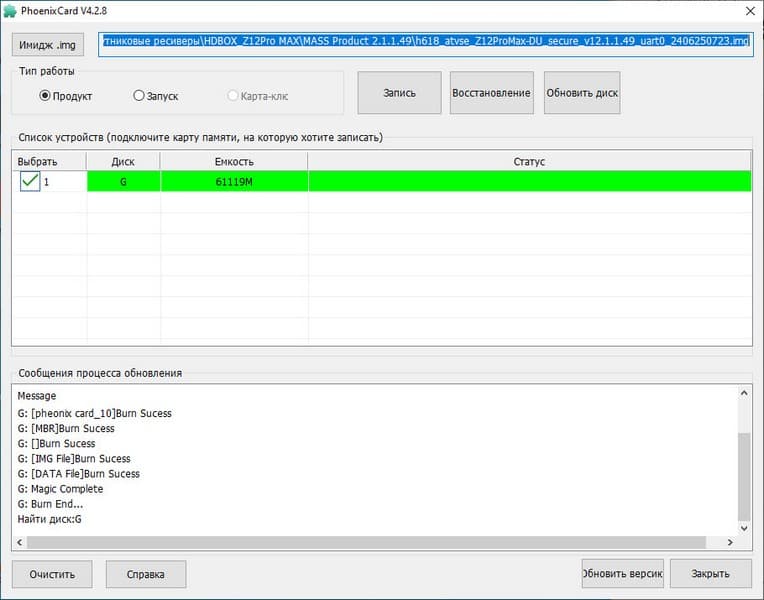The image size is (764, 600).
Task: Click the message log scroll down arrow
Action: 744,528
